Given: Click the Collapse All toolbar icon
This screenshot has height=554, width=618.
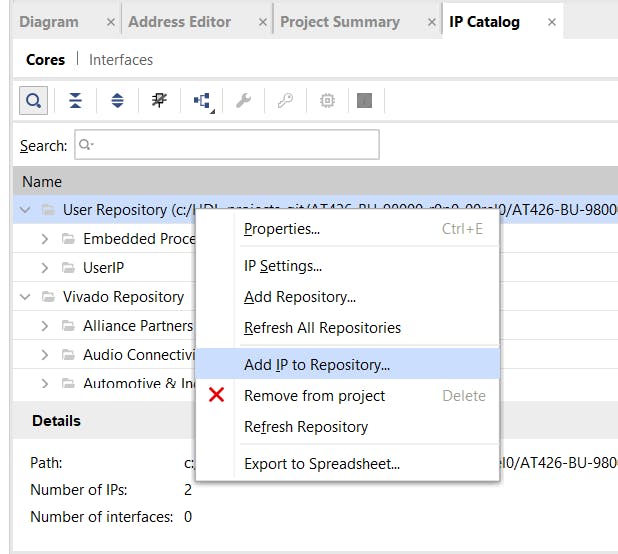Looking at the screenshot, I should 75,100.
